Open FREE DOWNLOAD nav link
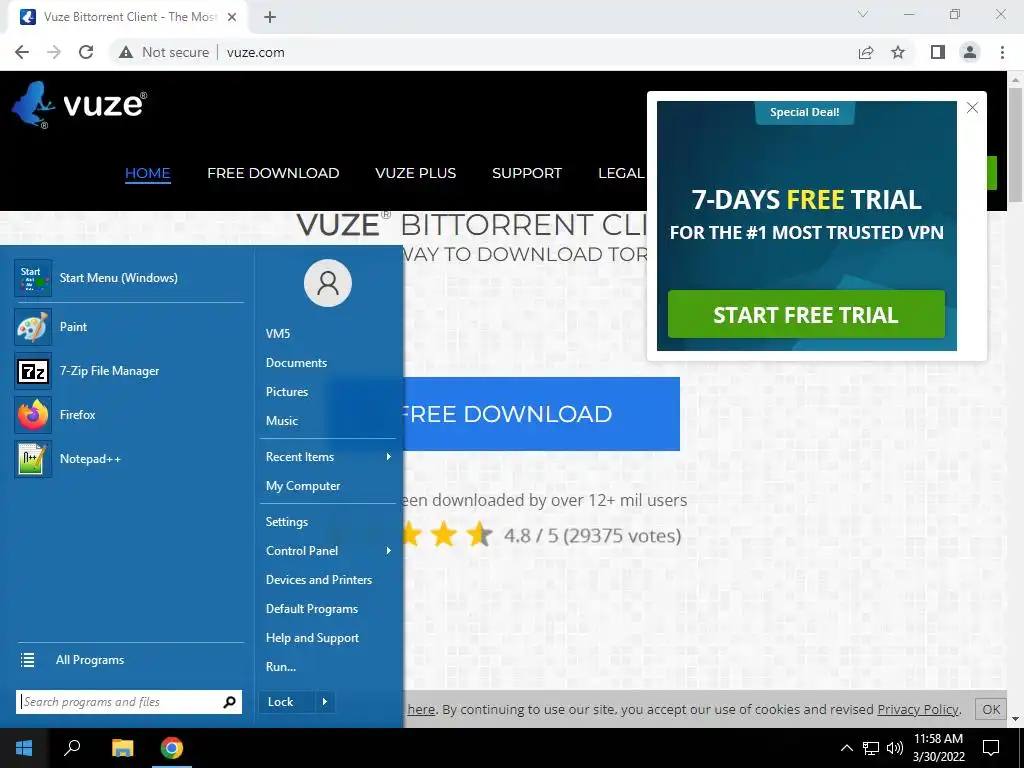This screenshot has height=768, width=1024. click(x=273, y=173)
